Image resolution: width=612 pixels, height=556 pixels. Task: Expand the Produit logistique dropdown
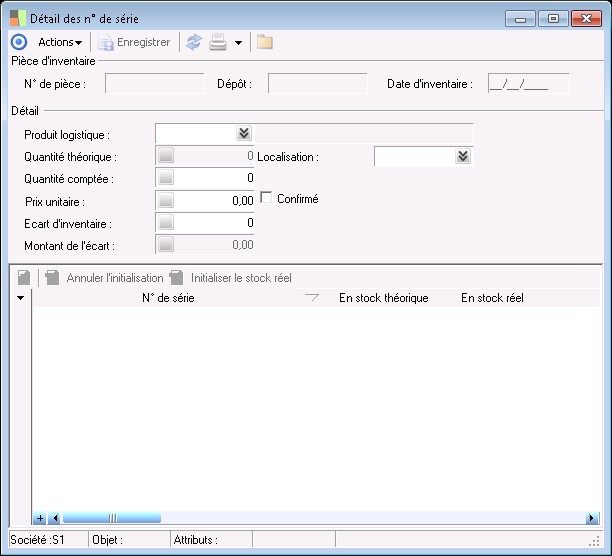[244, 133]
